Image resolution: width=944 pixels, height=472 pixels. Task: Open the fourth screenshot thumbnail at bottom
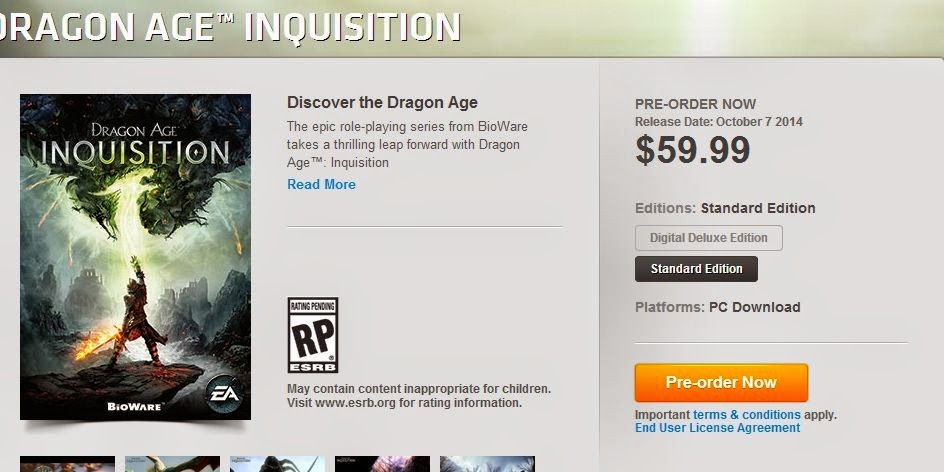(x=382, y=464)
